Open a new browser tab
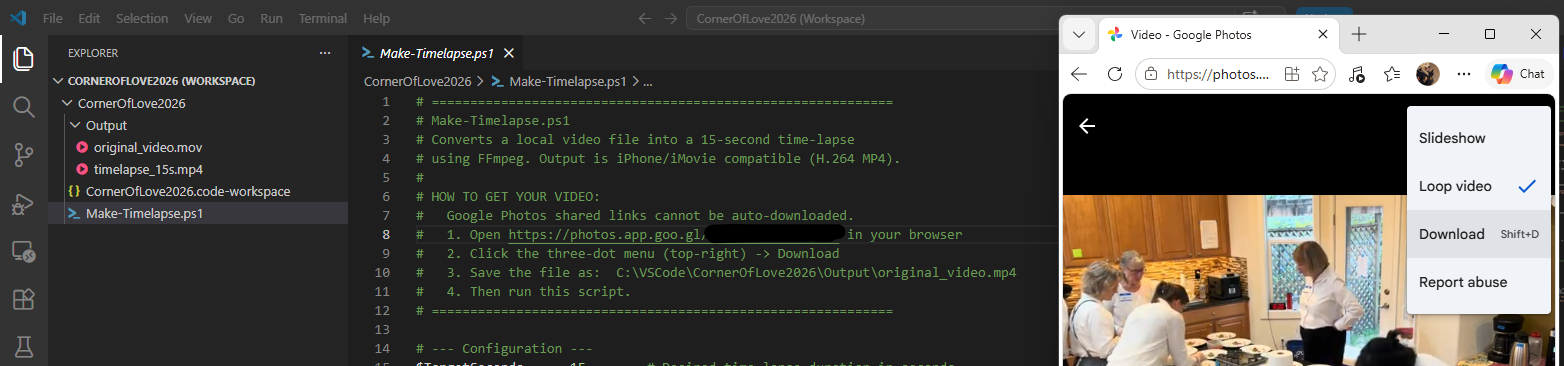This screenshot has height=366, width=1564. pyautogui.click(x=1359, y=34)
